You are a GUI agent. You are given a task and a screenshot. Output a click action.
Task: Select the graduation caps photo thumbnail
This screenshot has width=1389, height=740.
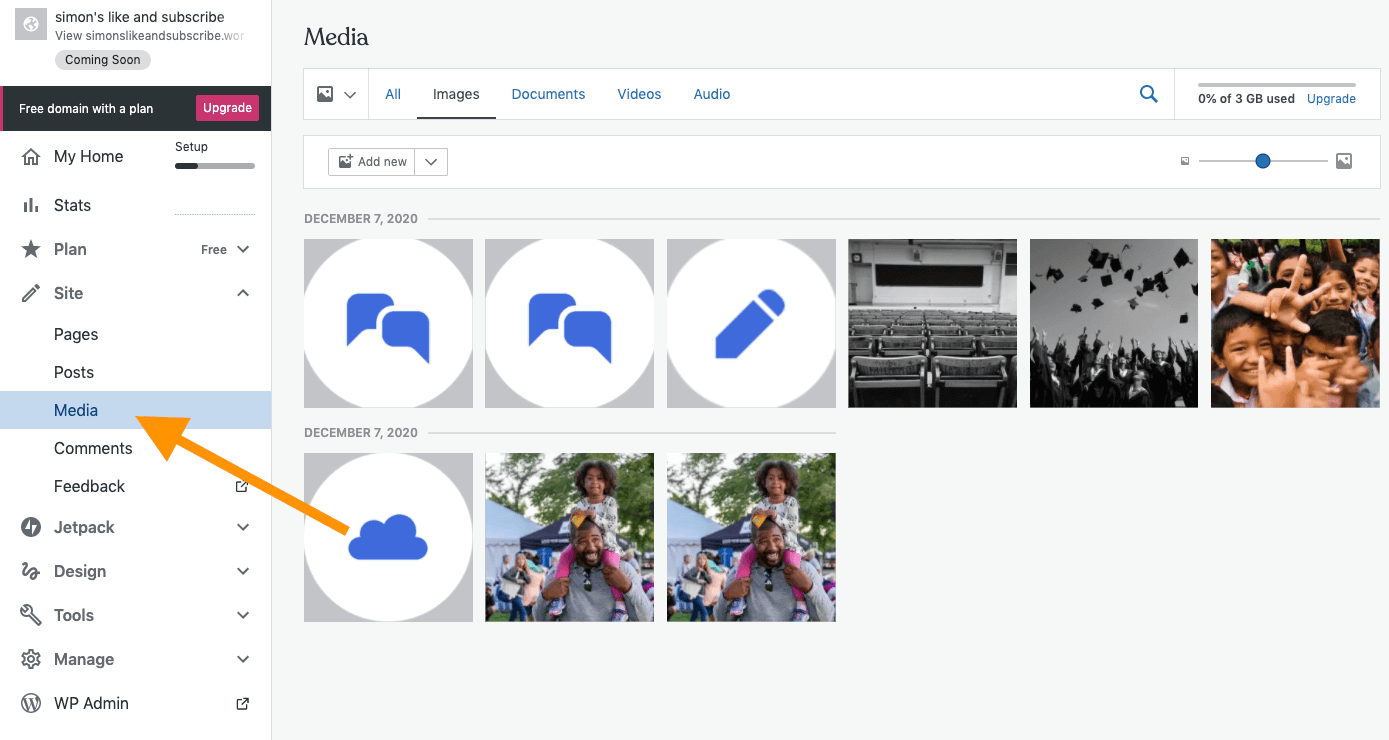tap(1113, 323)
